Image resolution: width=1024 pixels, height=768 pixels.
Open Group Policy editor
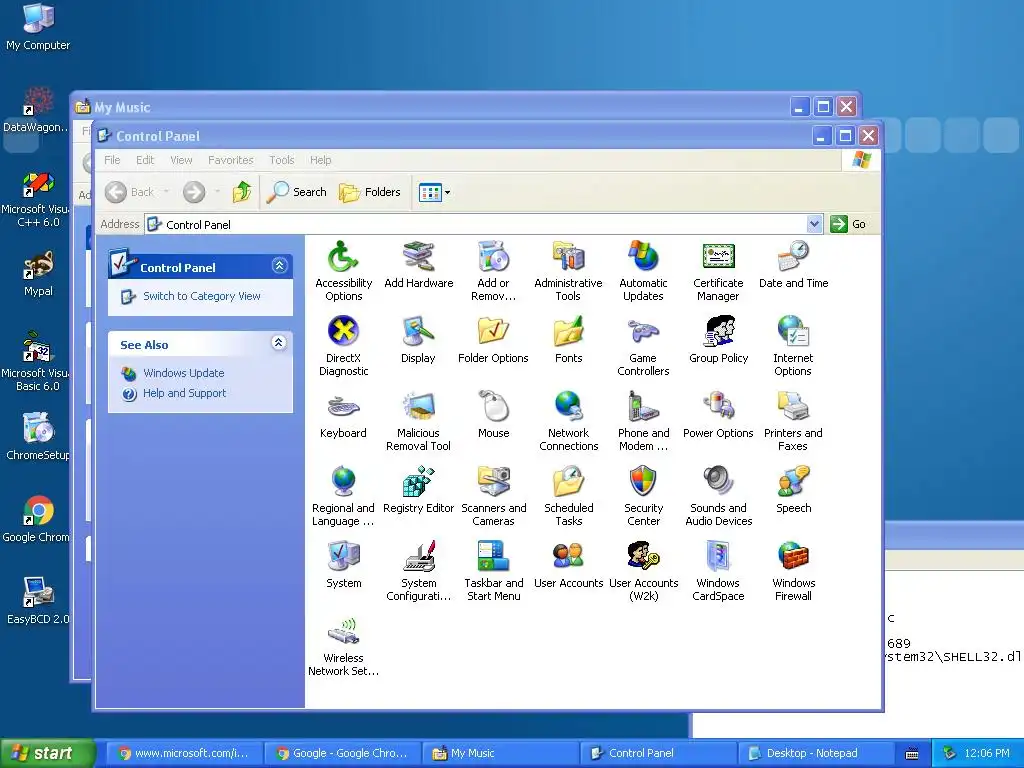coord(718,340)
